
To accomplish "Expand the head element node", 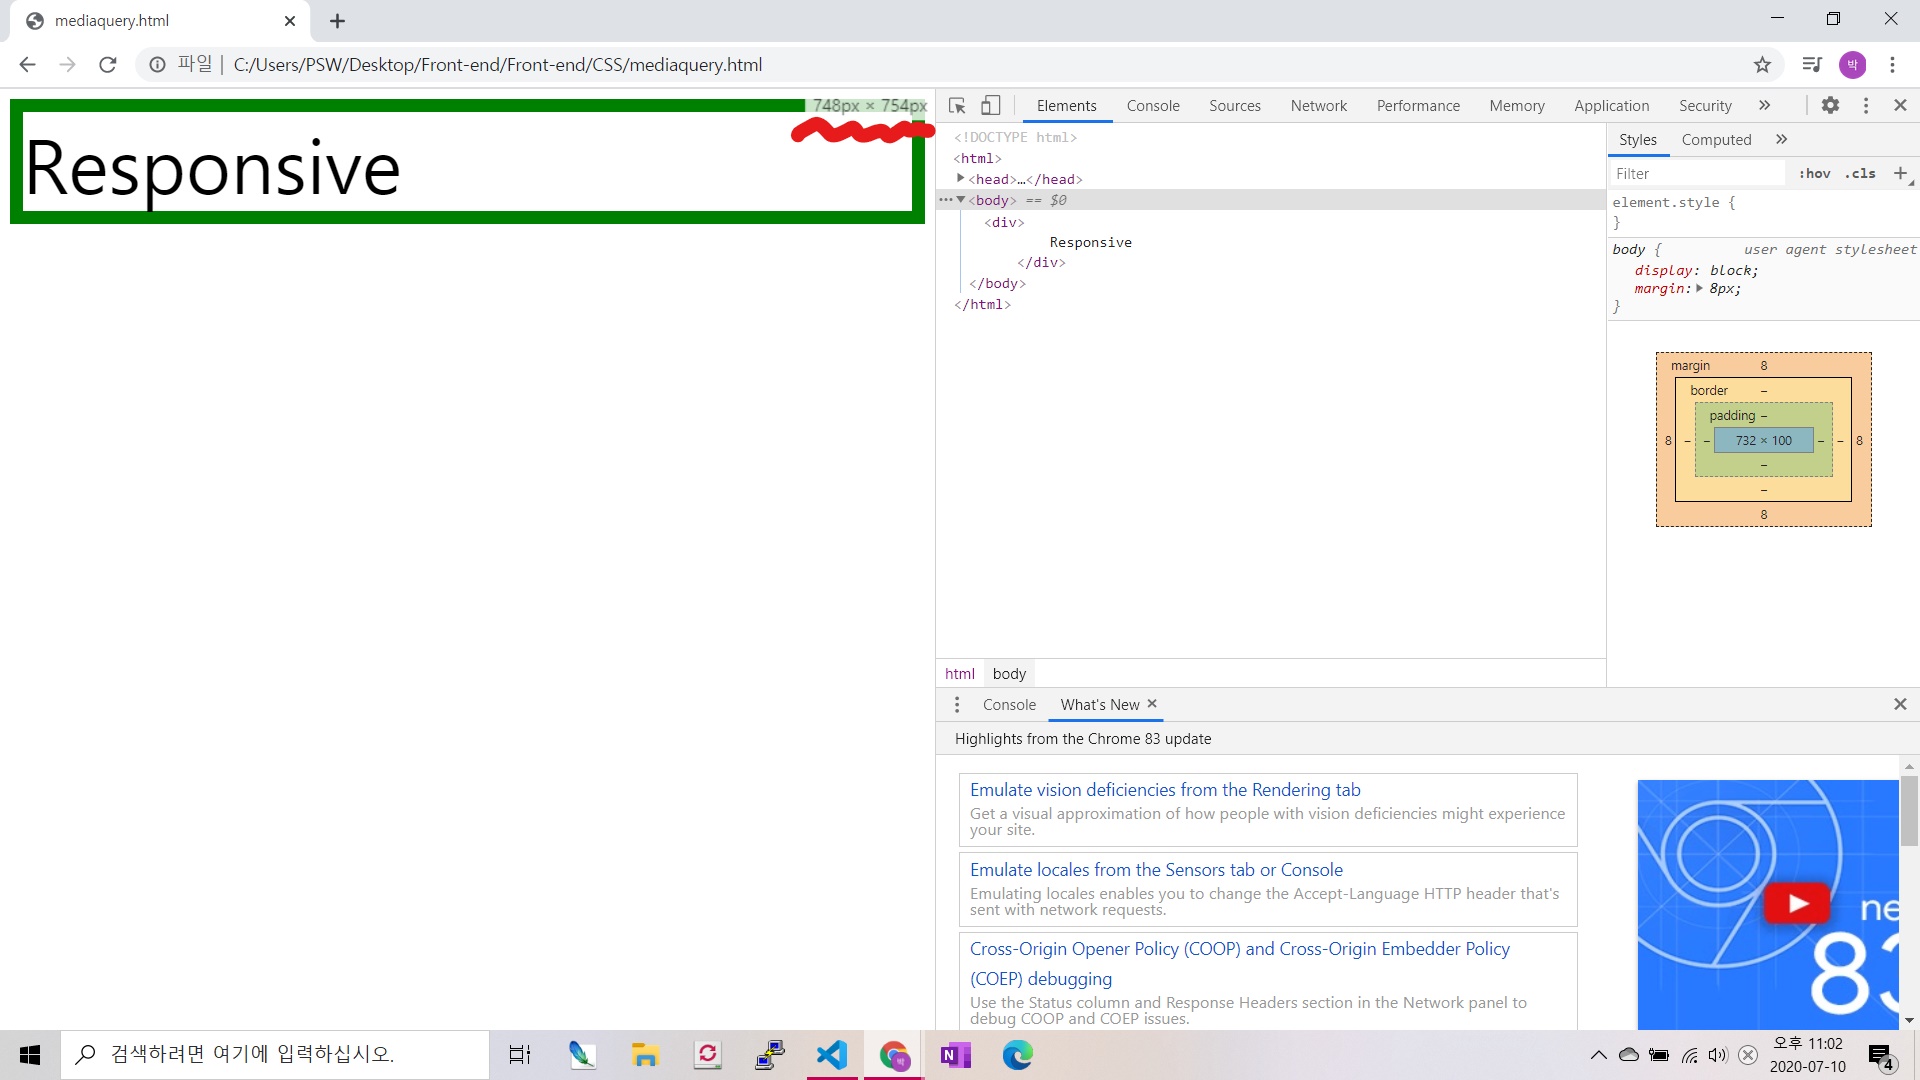I will tap(961, 179).
